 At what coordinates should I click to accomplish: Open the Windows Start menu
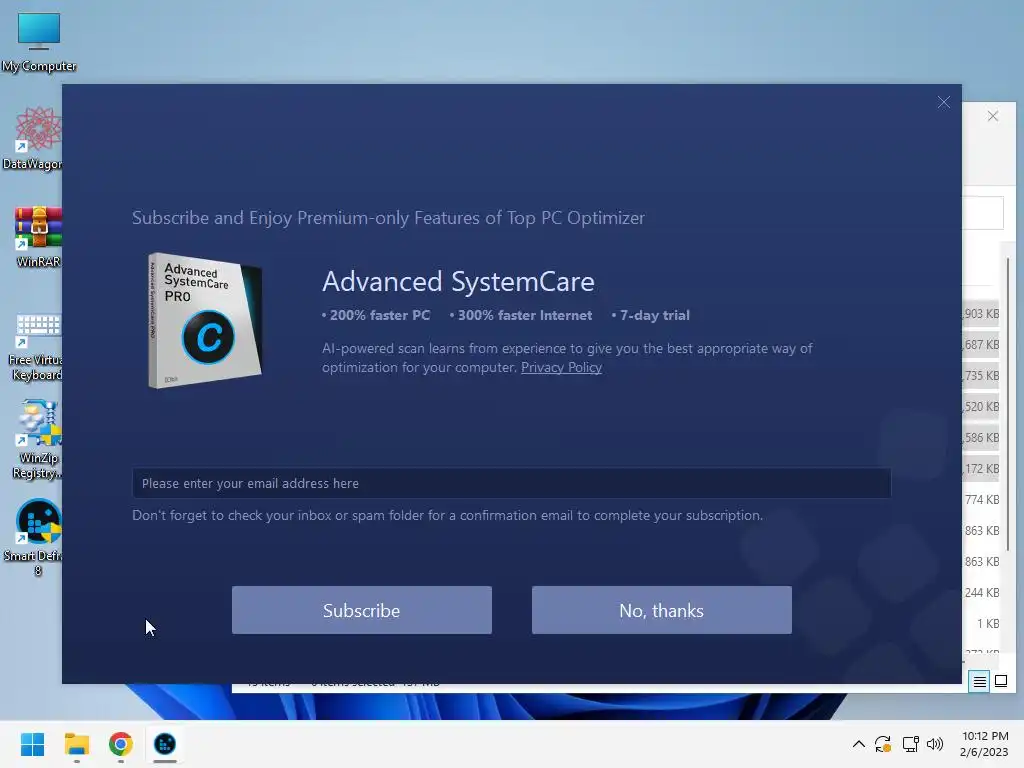click(x=32, y=744)
